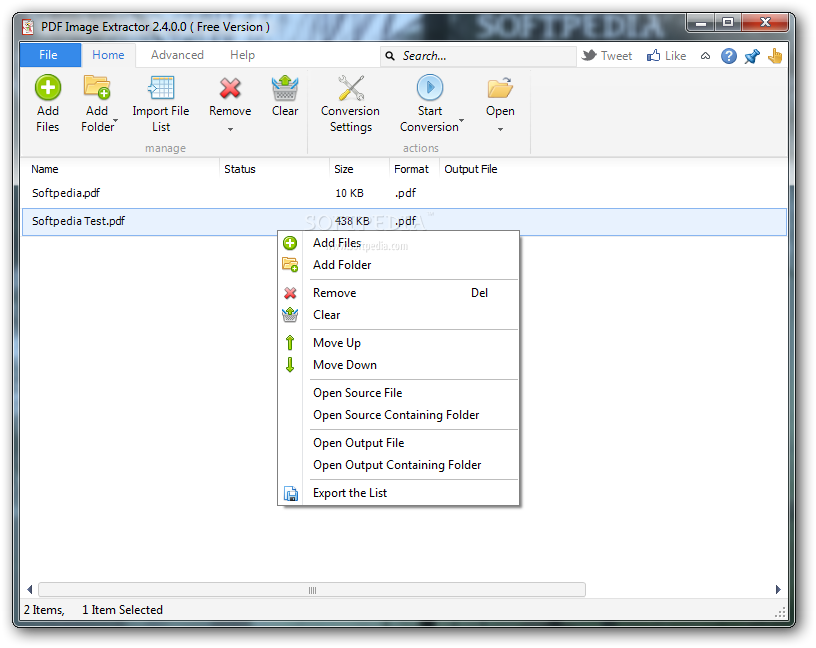Click the blue Help question mark icon
Viewport: 816px width, 648px height.
[x=729, y=56]
